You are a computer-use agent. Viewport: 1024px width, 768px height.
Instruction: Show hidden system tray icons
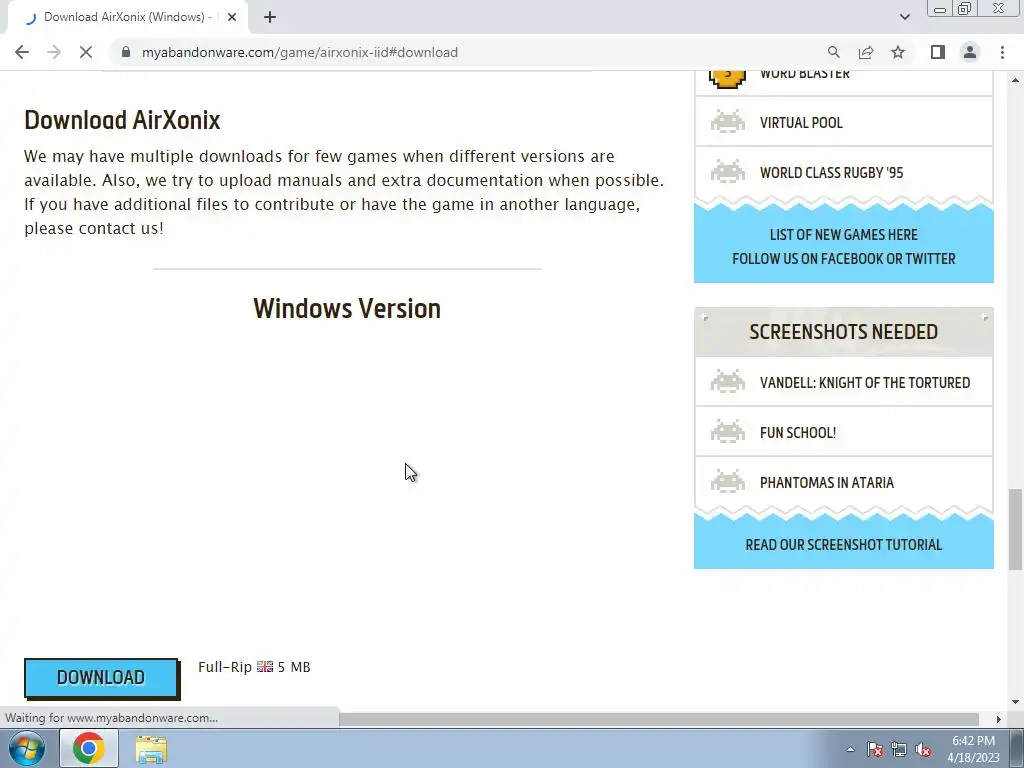click(850, 749)
